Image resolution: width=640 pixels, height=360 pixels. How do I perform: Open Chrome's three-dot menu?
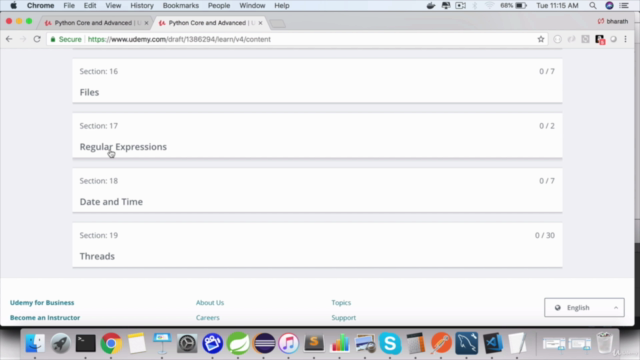click(x=625, y=39)
